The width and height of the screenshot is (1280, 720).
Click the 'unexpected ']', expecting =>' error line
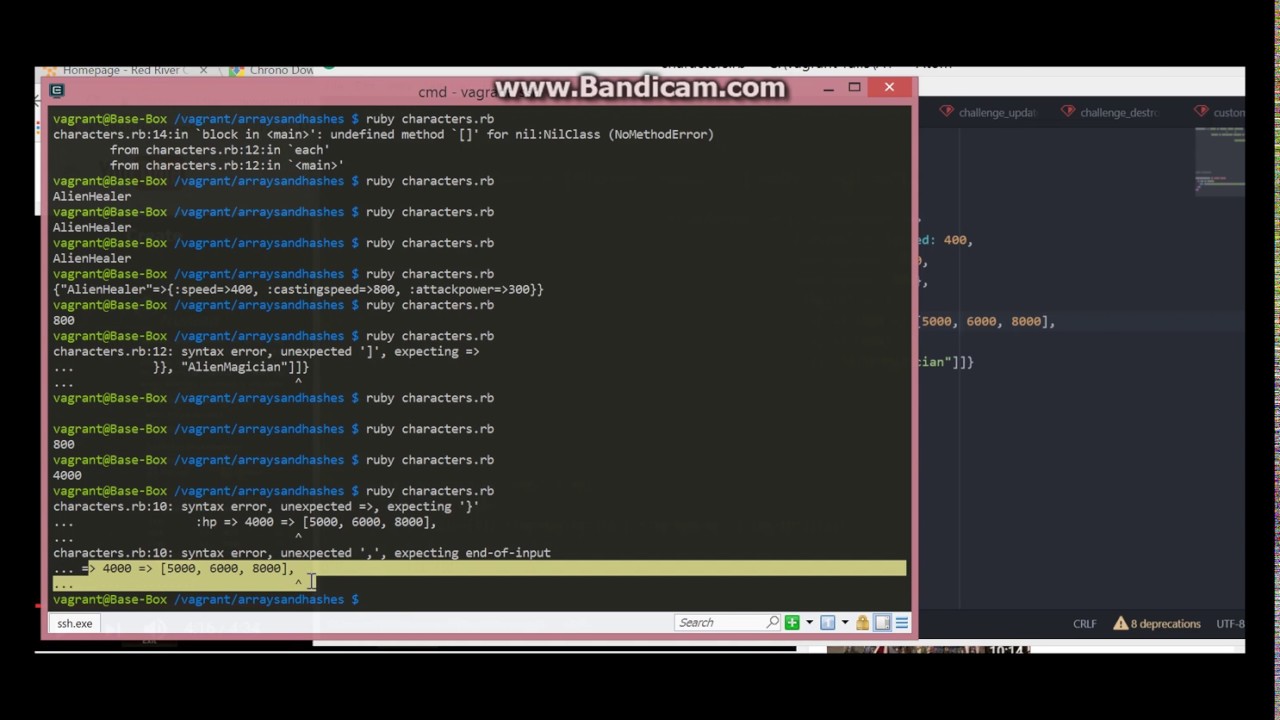tap(266, 351)
